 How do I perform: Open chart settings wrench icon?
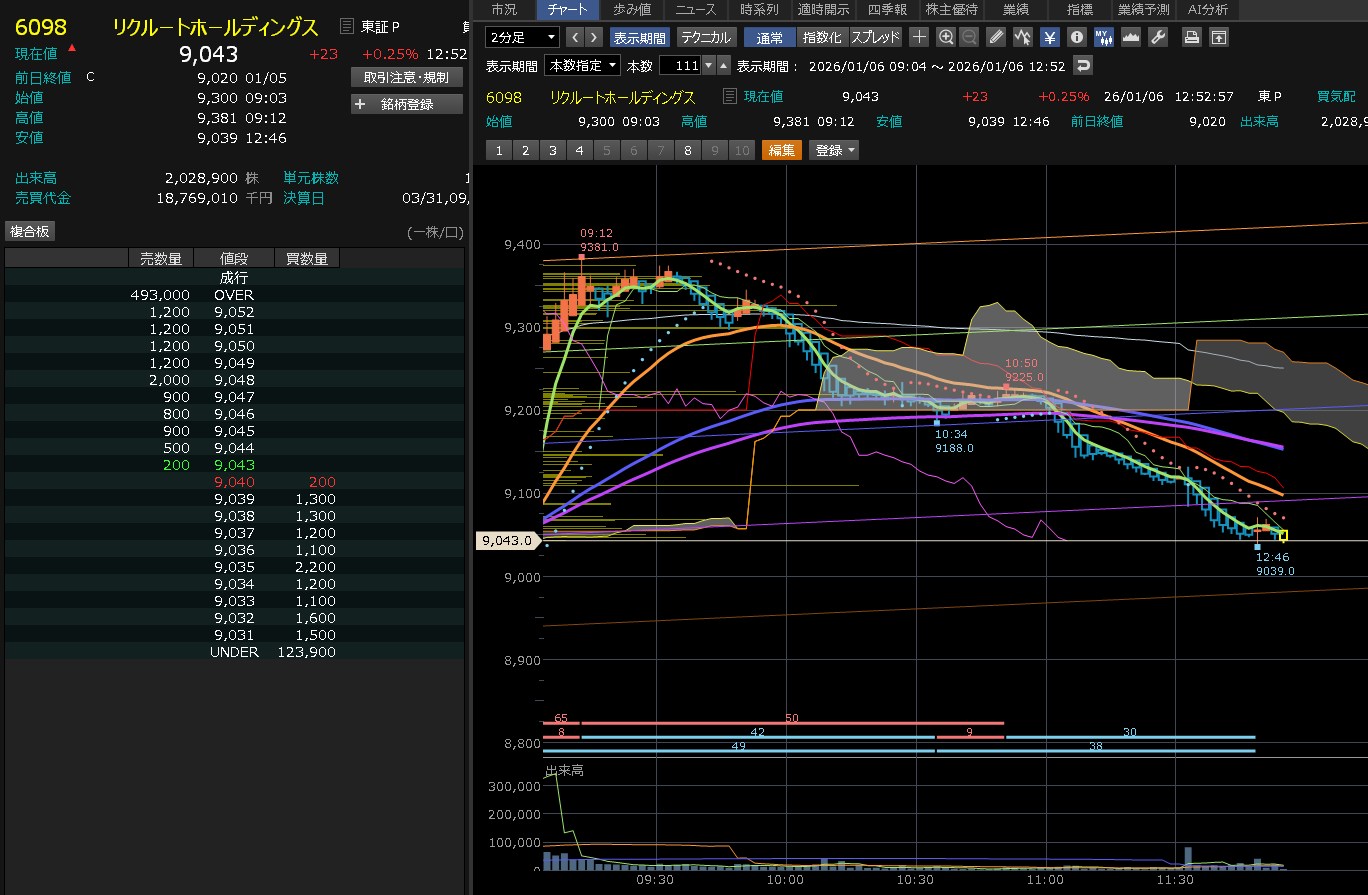point(1158,37)
